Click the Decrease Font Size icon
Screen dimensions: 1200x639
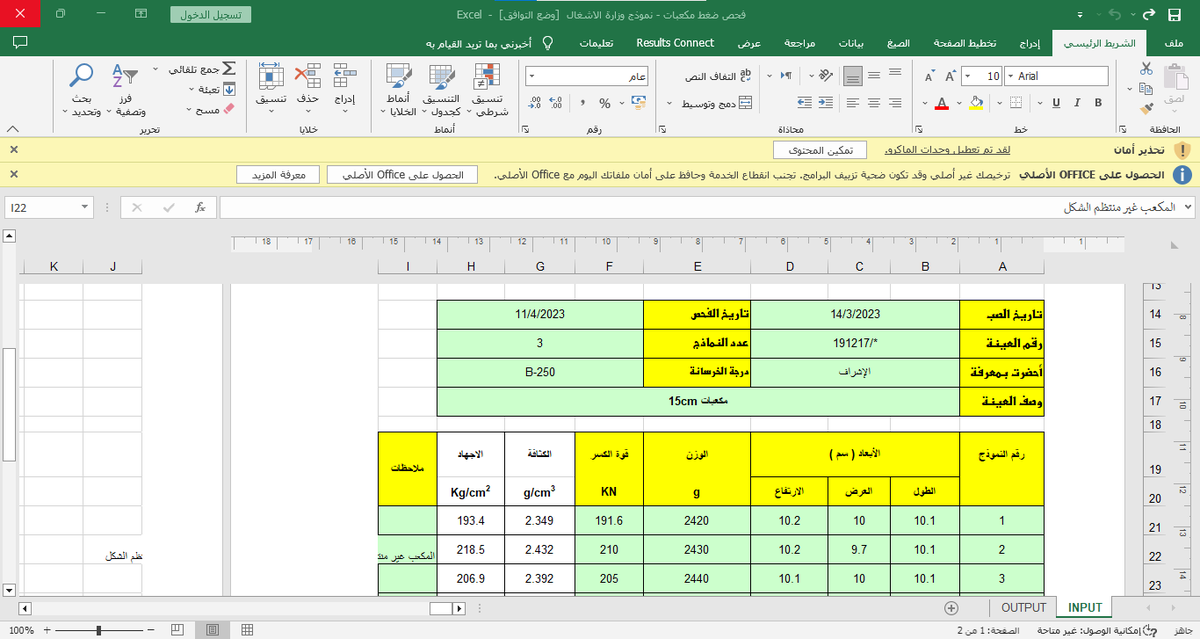click(930, 76)
